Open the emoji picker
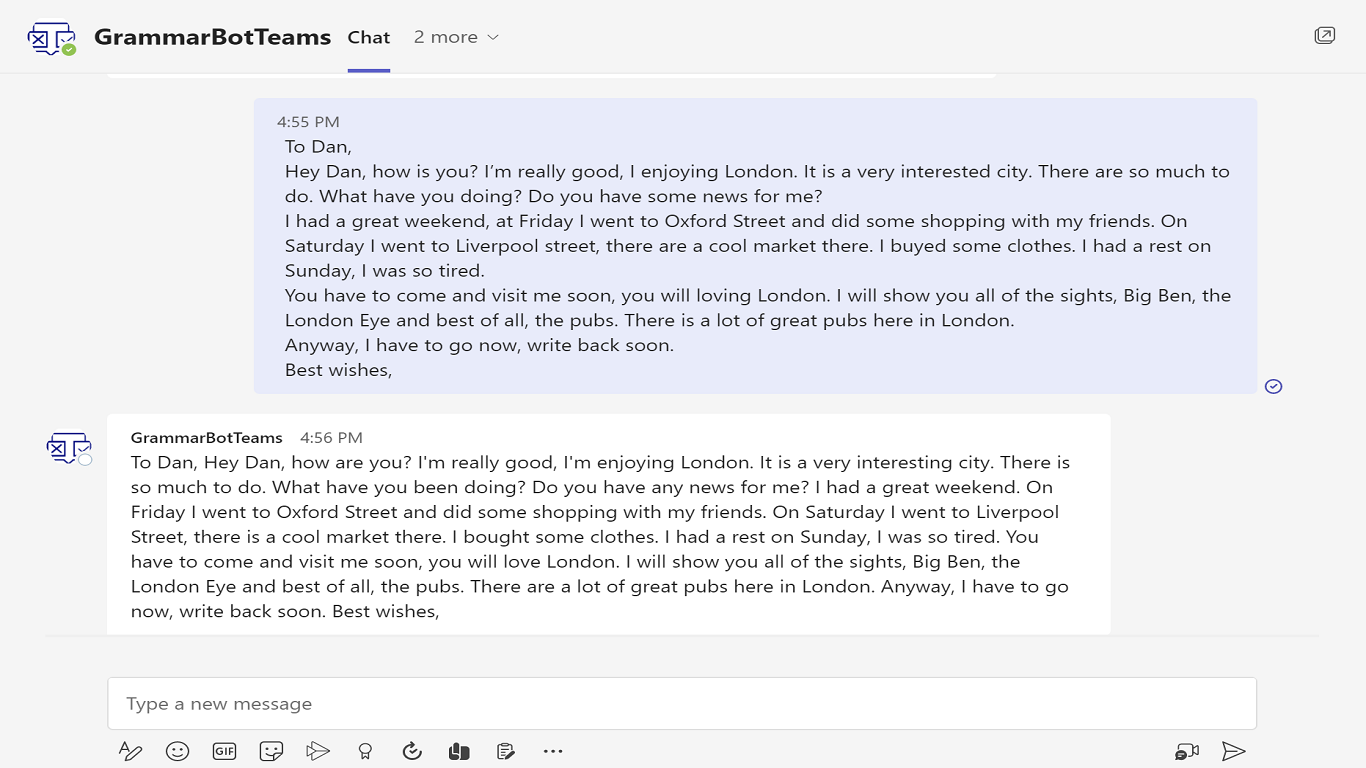 coord(177,751)
